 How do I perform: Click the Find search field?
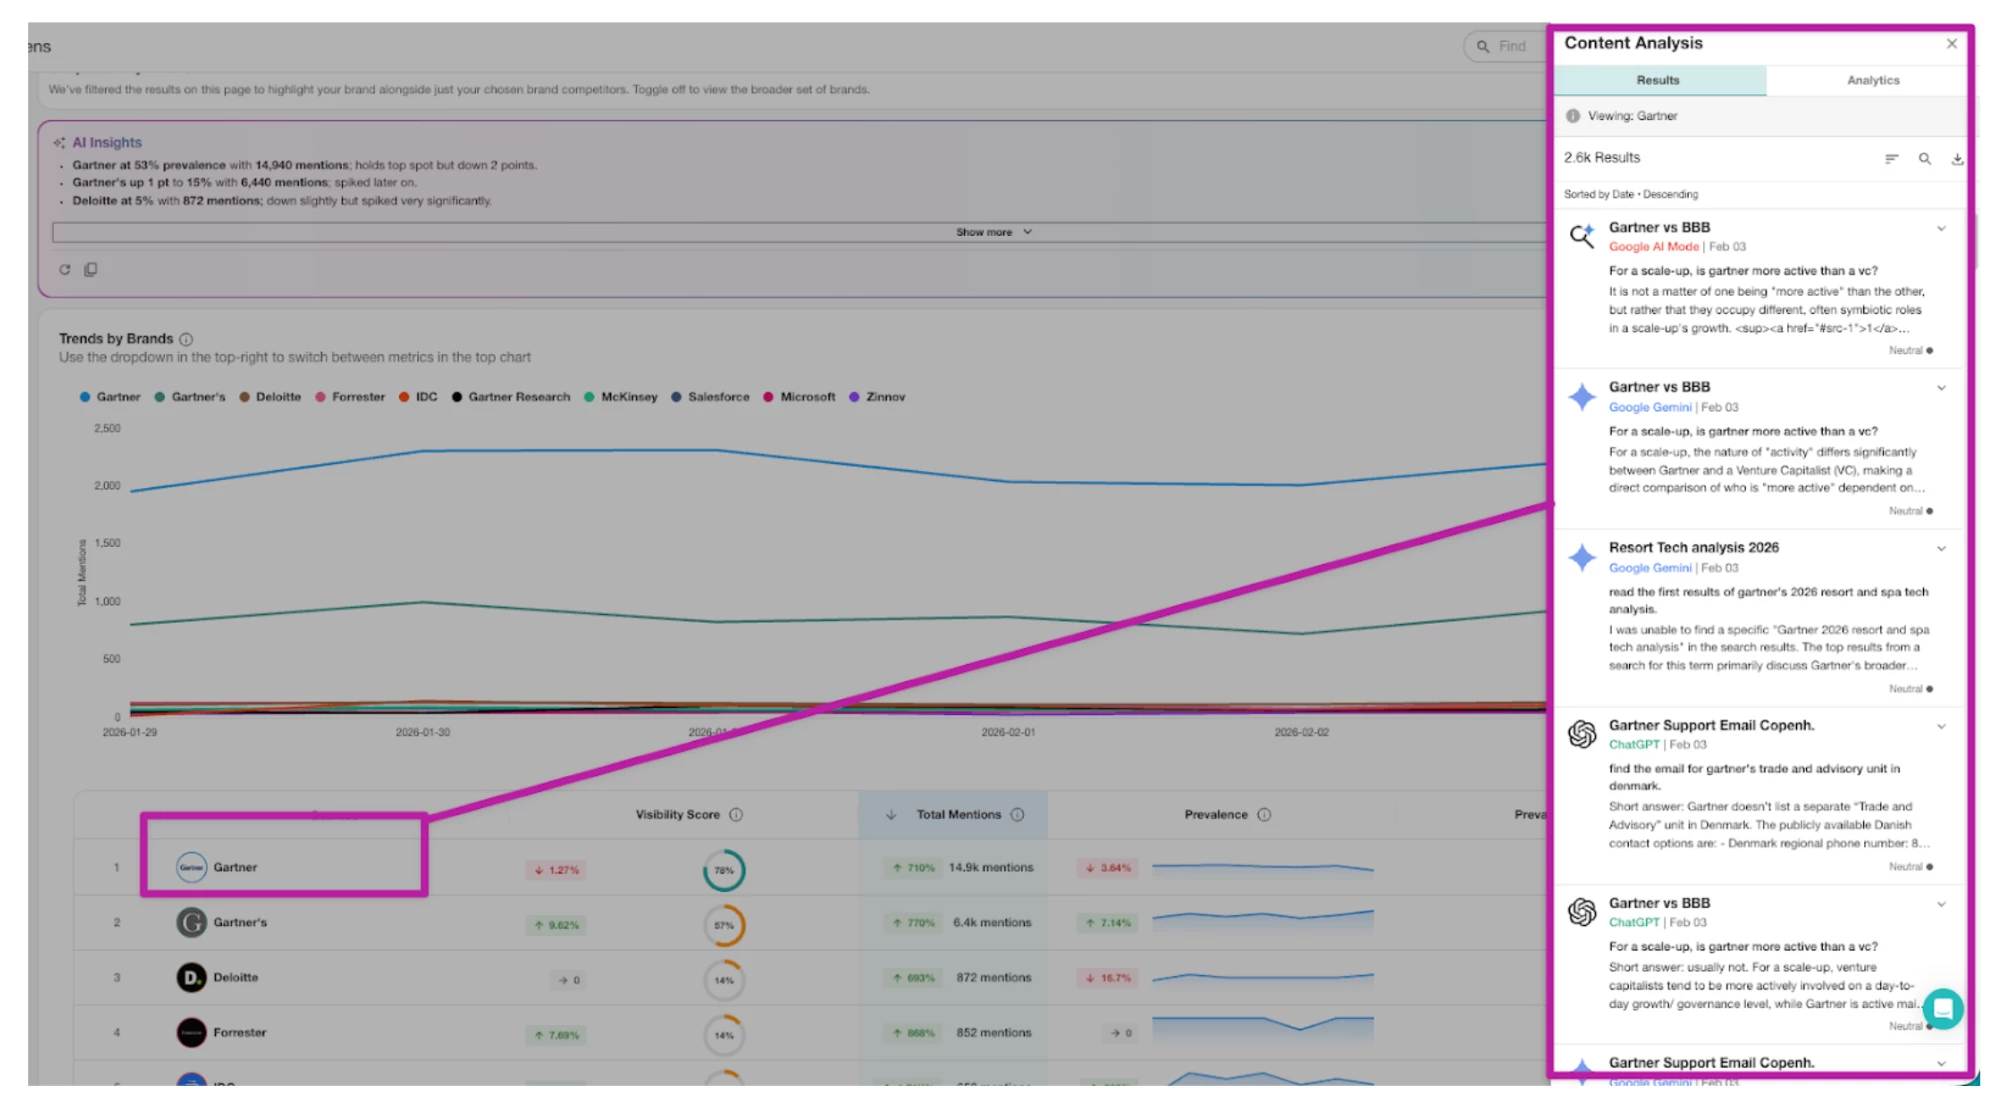1511,46
